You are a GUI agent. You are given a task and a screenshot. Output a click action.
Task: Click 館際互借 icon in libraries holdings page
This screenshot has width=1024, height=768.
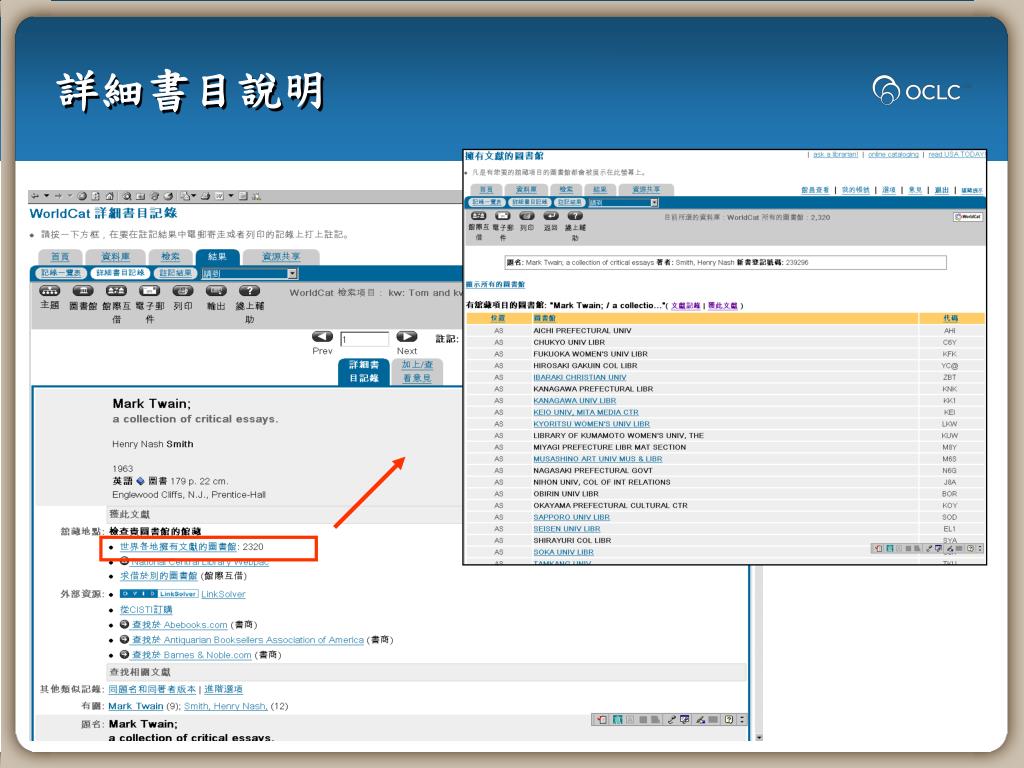[479, 216]
